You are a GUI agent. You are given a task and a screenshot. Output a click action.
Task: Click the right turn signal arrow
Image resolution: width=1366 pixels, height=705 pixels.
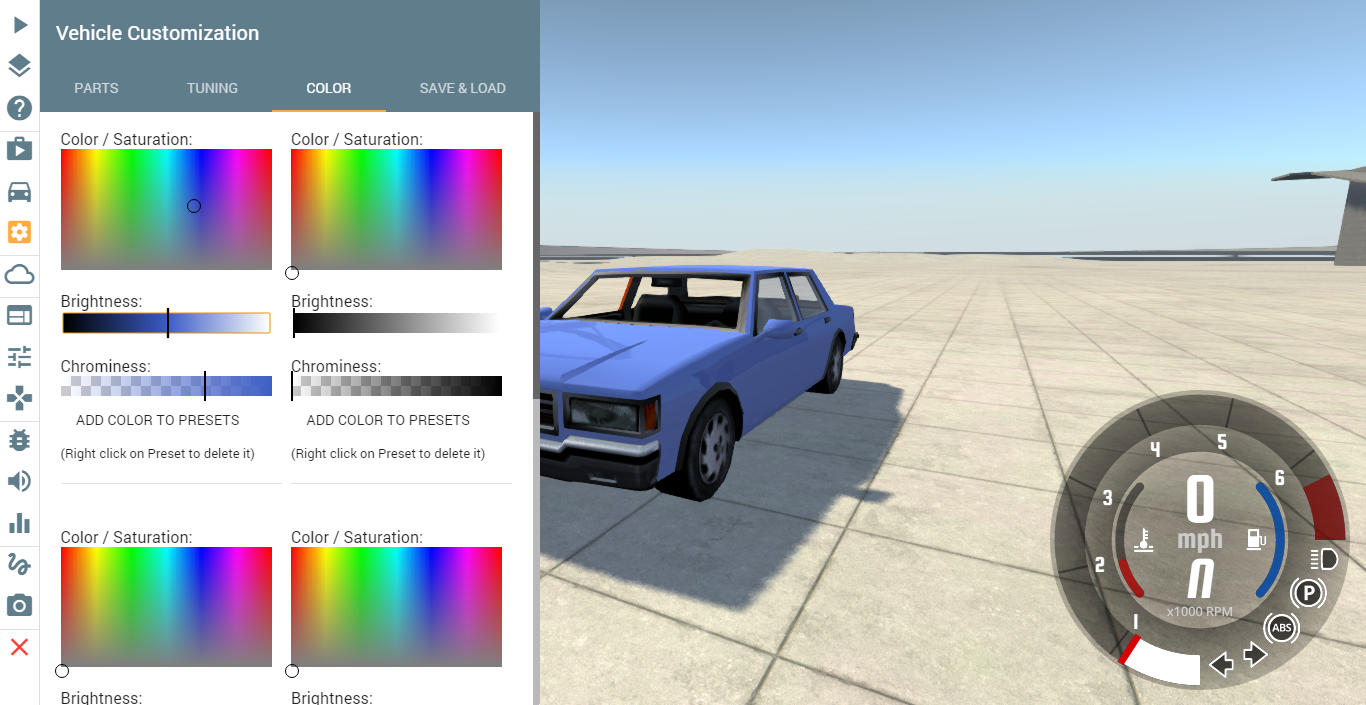[x=1255, y=655]
